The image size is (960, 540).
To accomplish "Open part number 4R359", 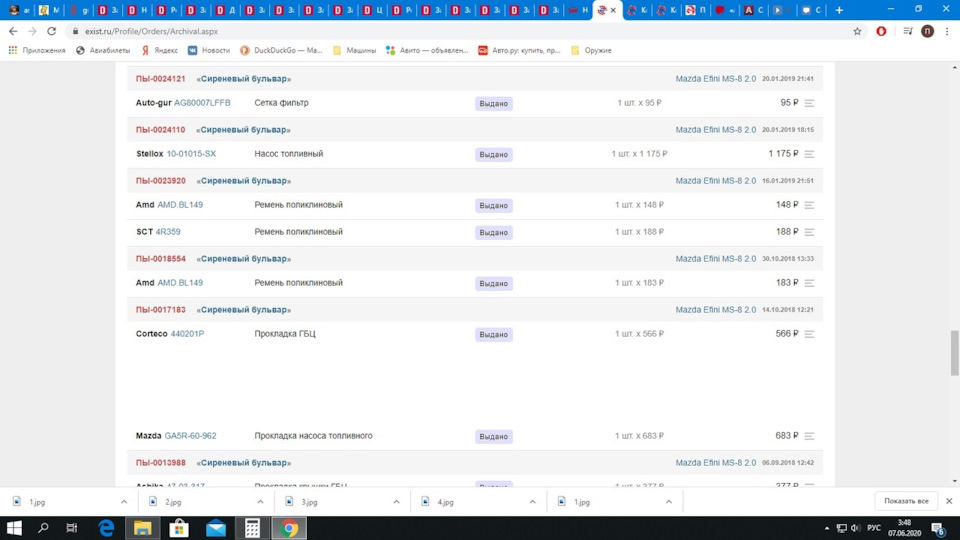I will 168,232.
